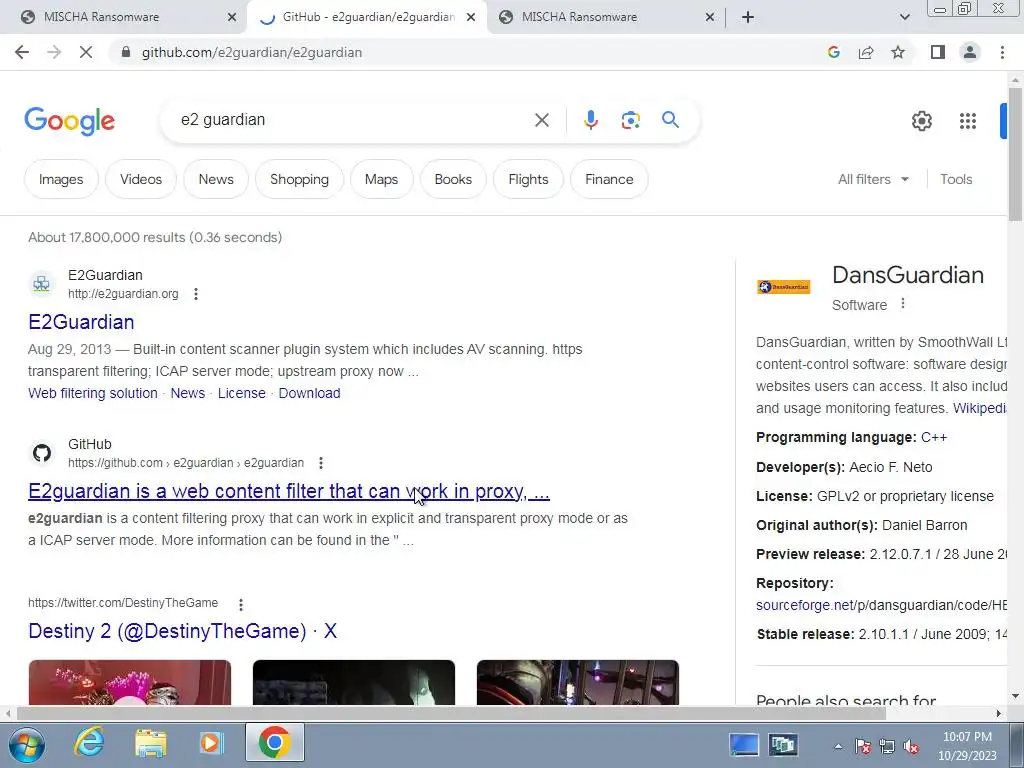Search by image with Google Lens
The image size is (1024, 768).
(630, 120)
